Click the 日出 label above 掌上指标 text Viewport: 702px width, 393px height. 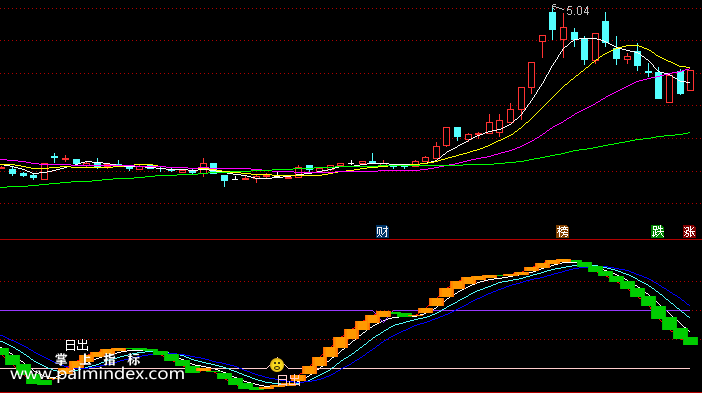[77, 345]
